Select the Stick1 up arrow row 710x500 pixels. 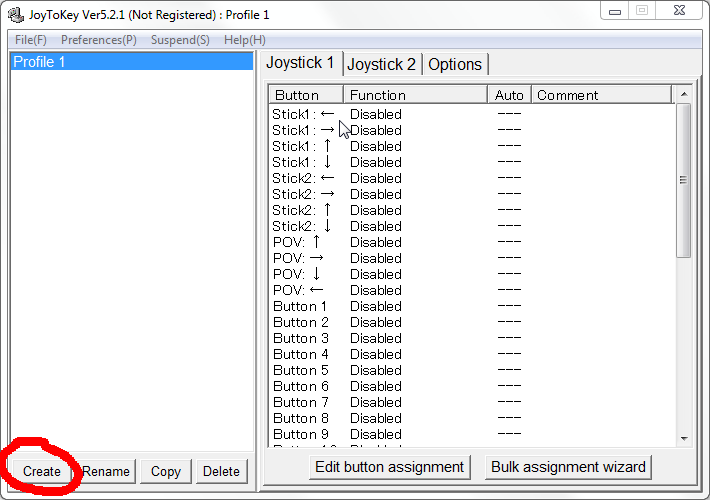(x=471, y=146)
